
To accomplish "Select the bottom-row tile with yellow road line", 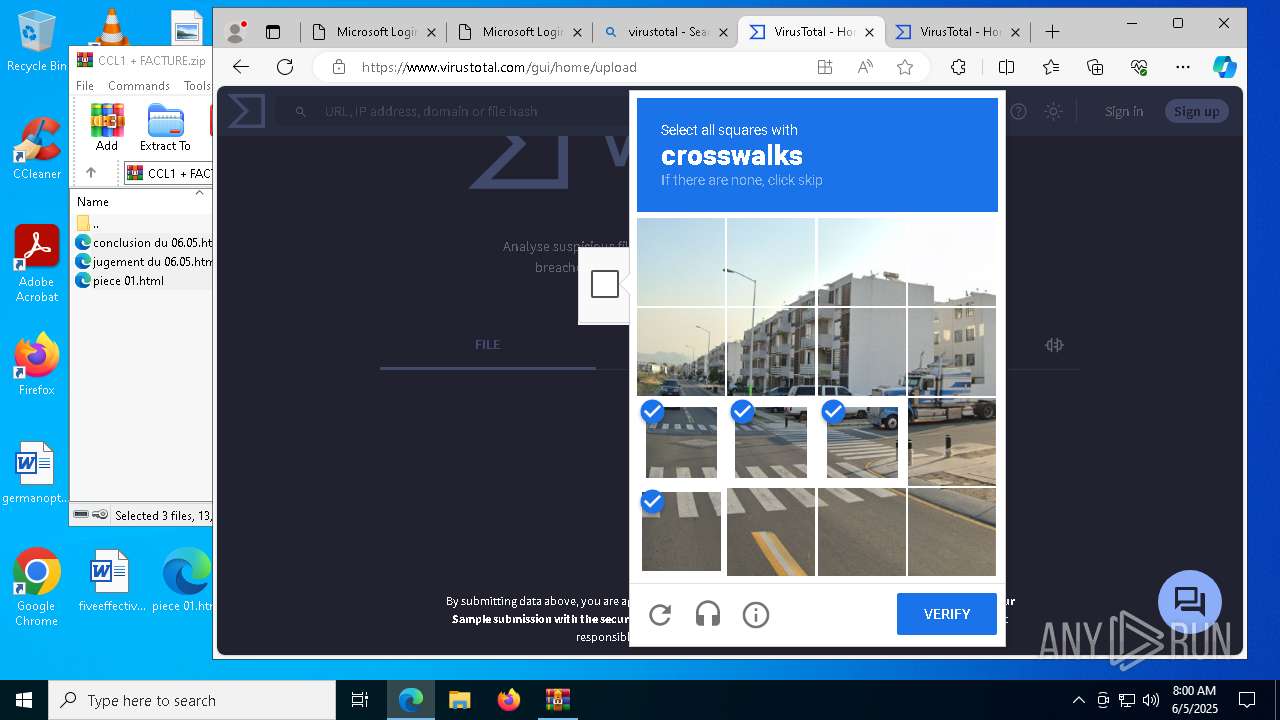I will (771, 532).
